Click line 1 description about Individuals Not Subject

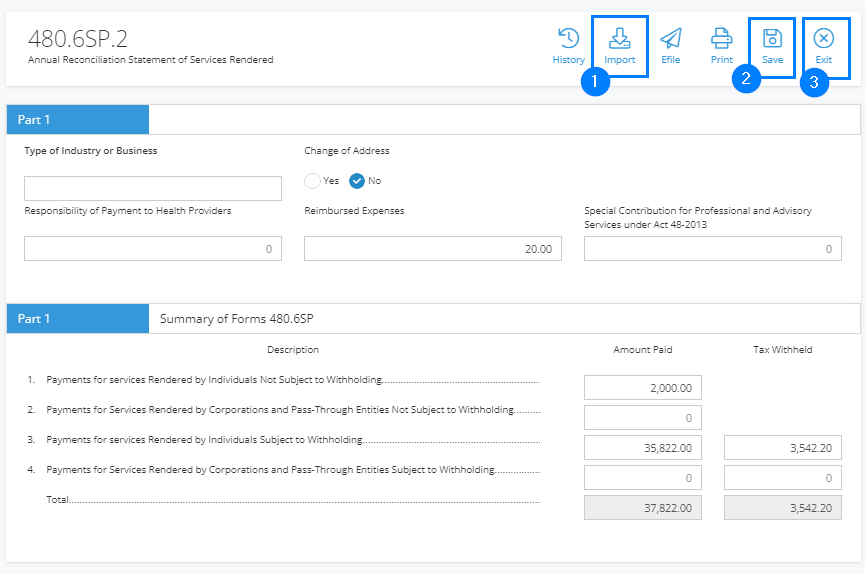214,380
